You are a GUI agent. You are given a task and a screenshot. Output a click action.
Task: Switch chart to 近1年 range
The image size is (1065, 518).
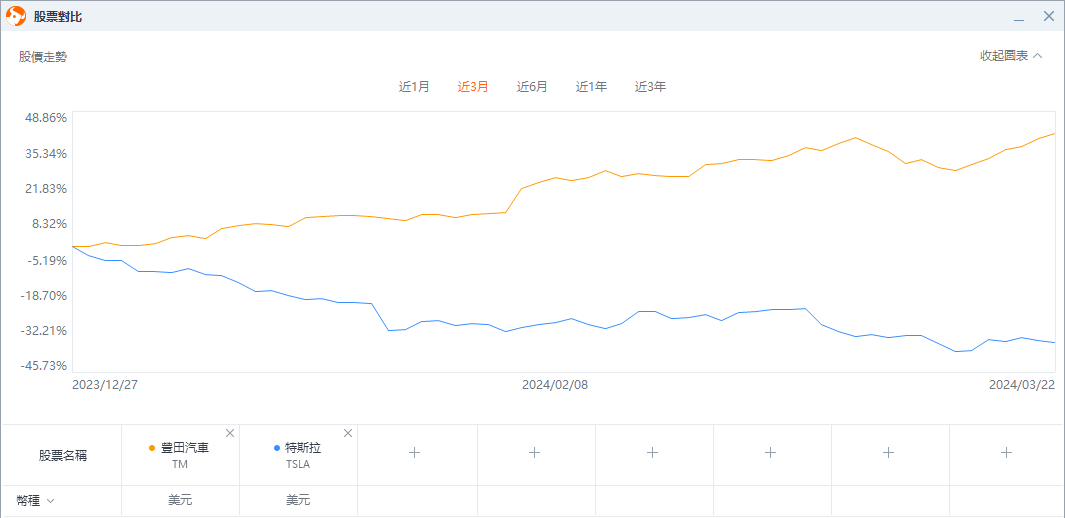[x=591, y=87]
